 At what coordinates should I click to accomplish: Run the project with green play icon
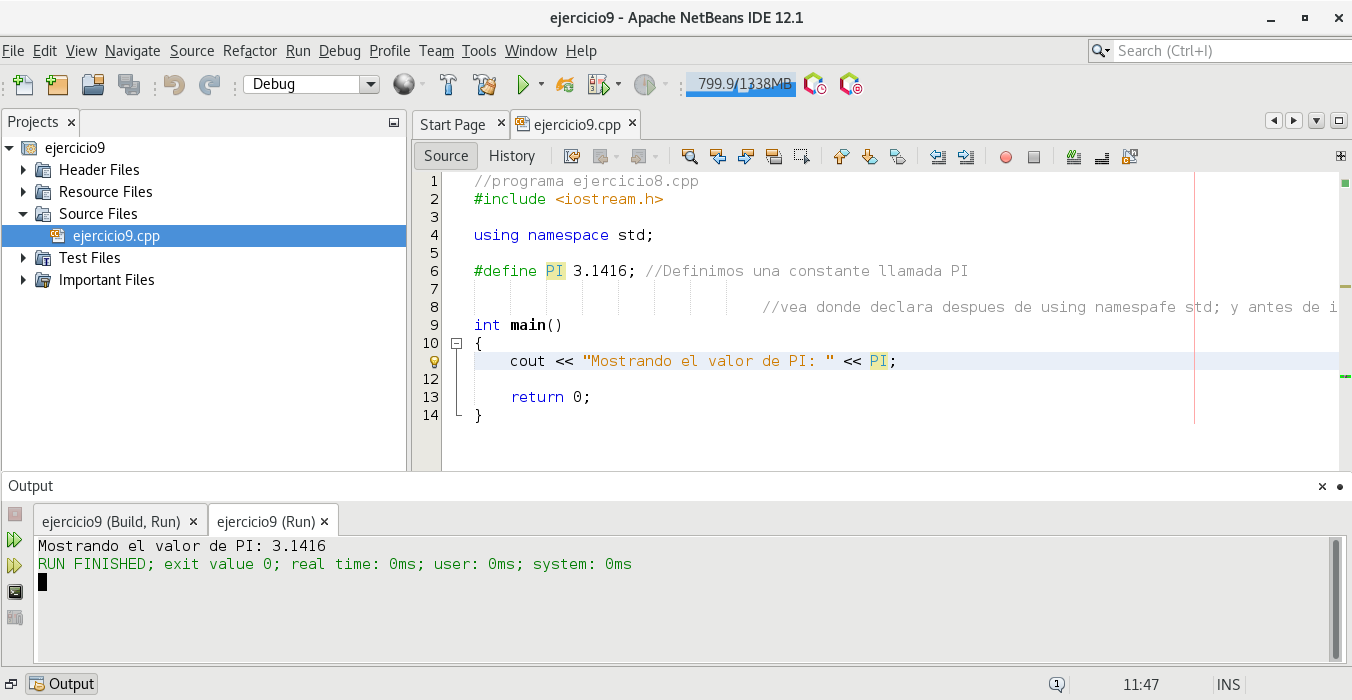522,85
